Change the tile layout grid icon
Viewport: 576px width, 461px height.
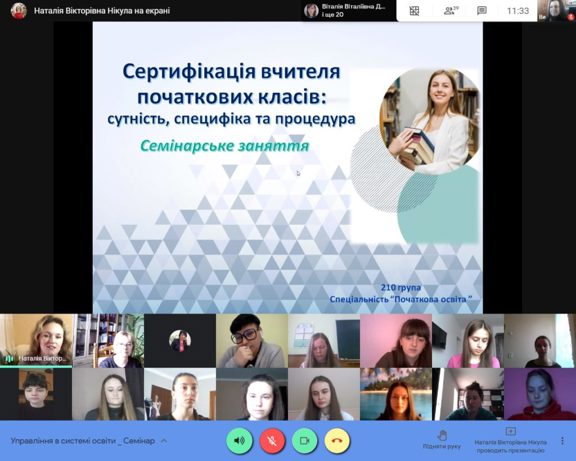click(414, 11)
